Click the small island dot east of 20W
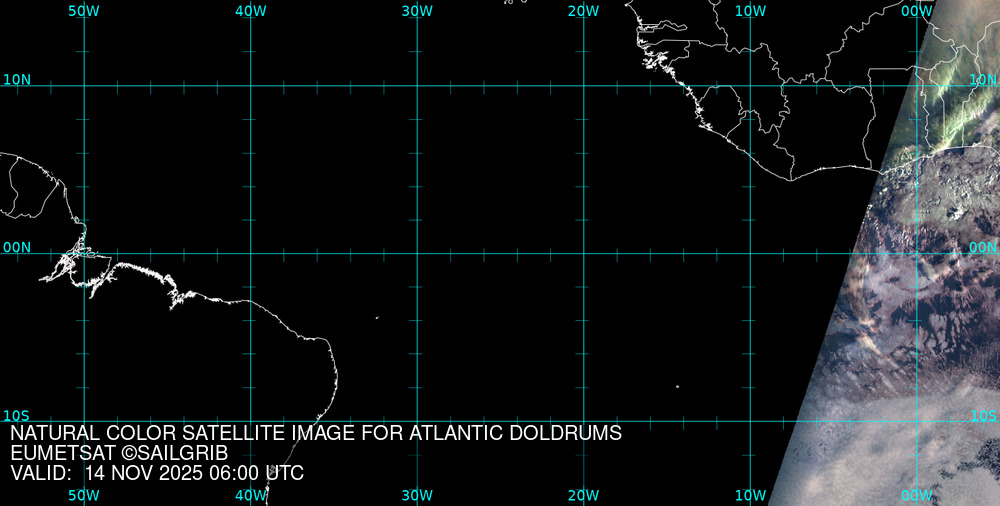1000x506 pixels. click(677, 387)
